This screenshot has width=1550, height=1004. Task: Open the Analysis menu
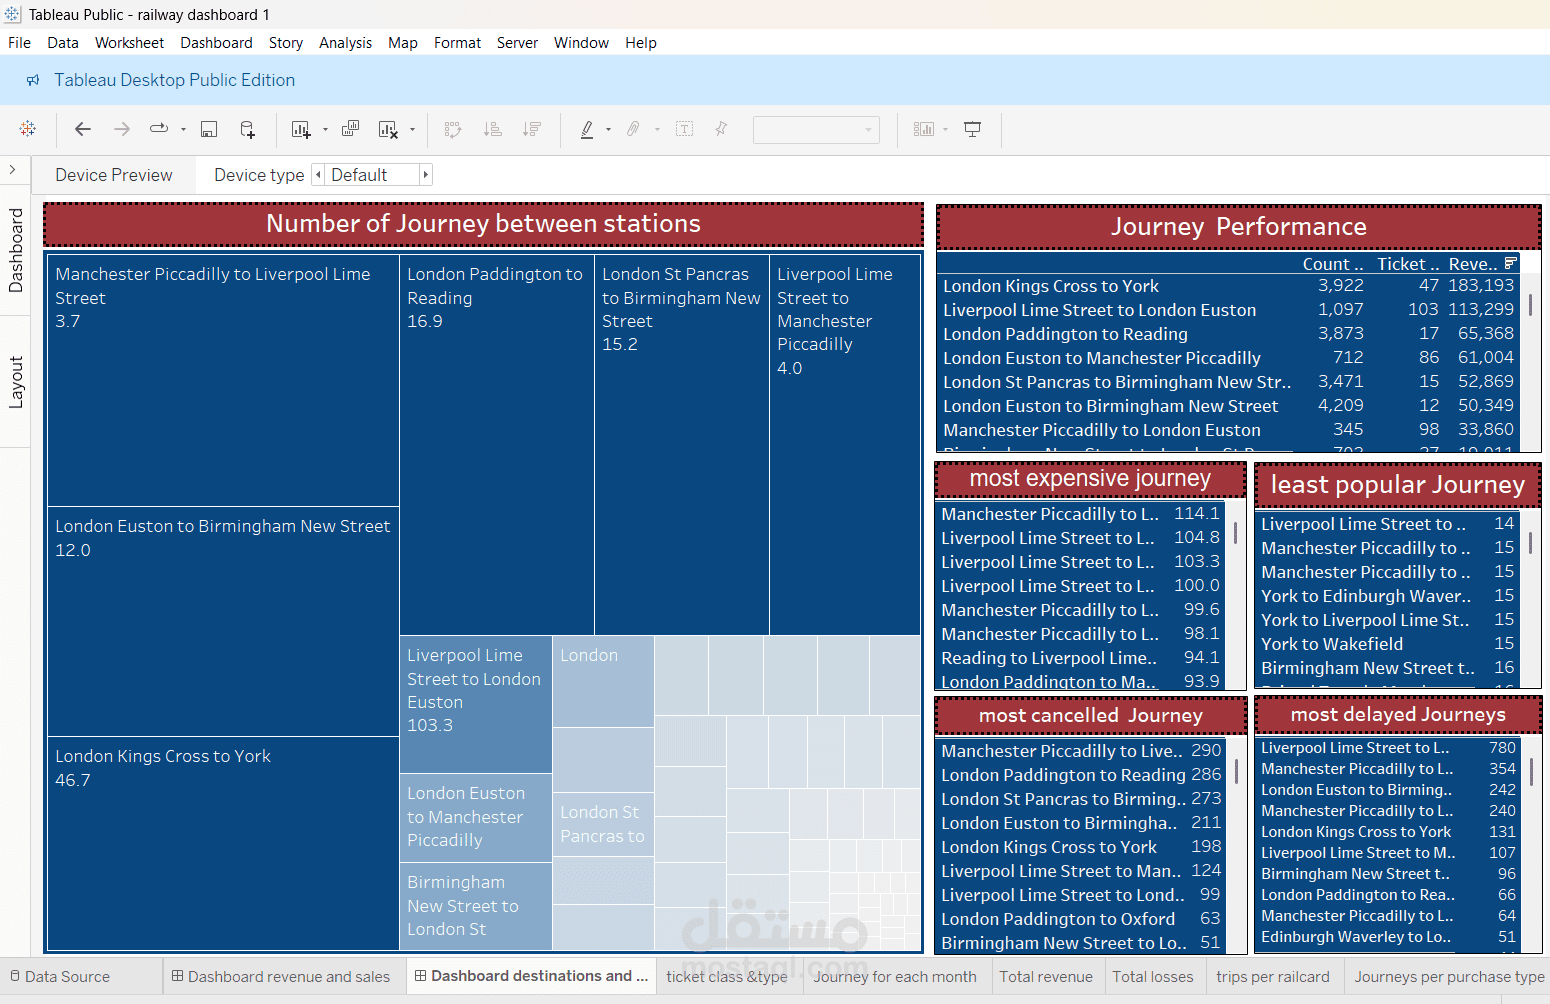pyautogui.click(x=345, y=43)
